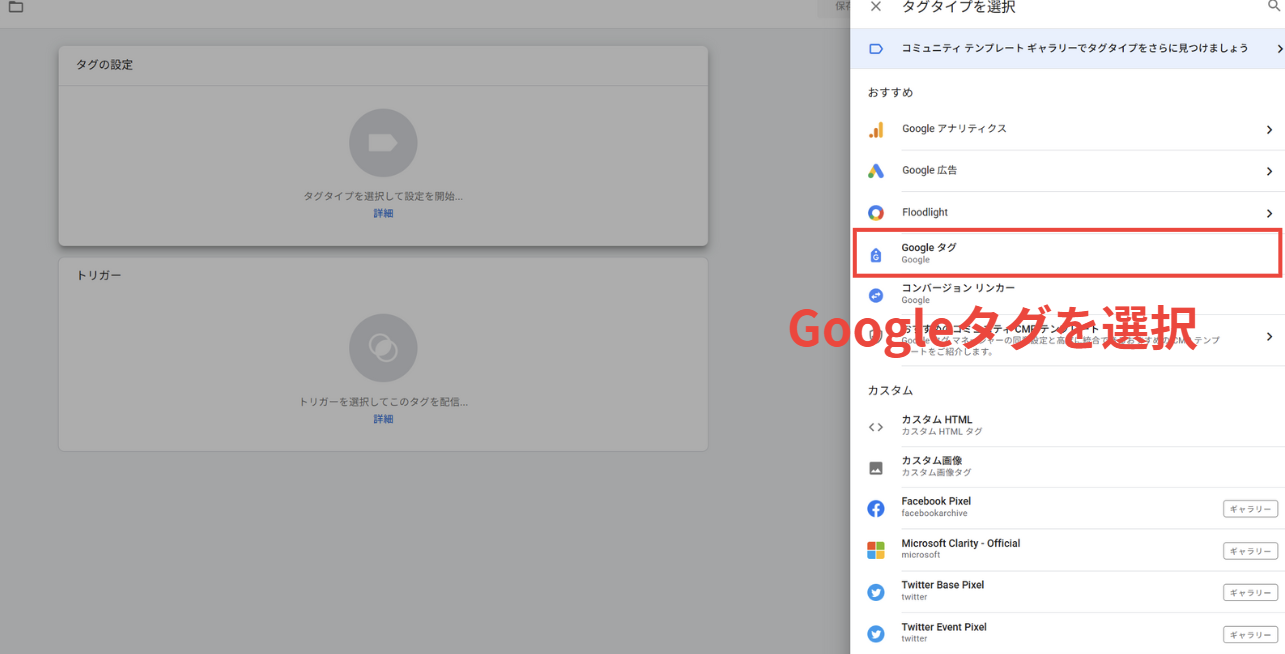
Task: Click ギャラリー button for Microsoft Clarity
Action: [x=1250, y=551]
